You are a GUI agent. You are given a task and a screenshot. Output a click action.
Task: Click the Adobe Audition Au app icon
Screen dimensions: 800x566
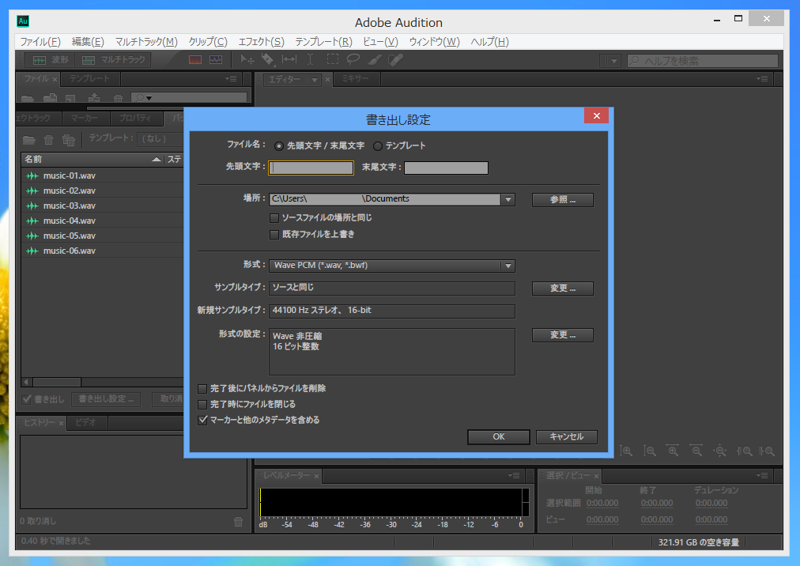coord(23,21)
